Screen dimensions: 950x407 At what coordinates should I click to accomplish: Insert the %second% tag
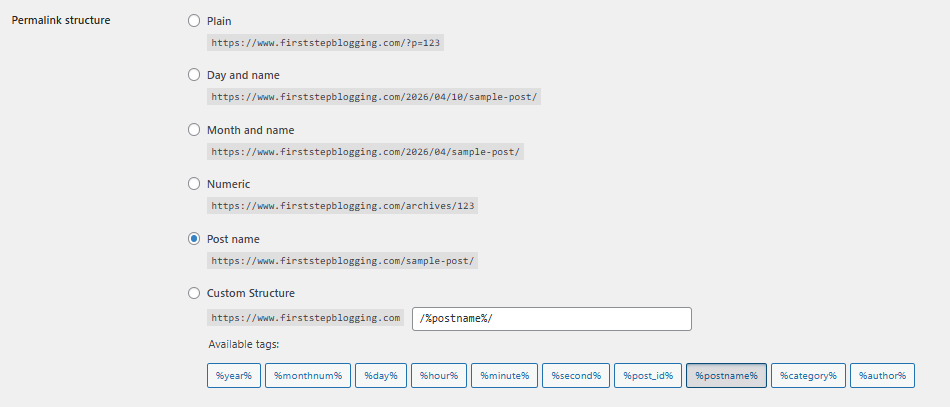pyautogui.click(x=575, y=376)
